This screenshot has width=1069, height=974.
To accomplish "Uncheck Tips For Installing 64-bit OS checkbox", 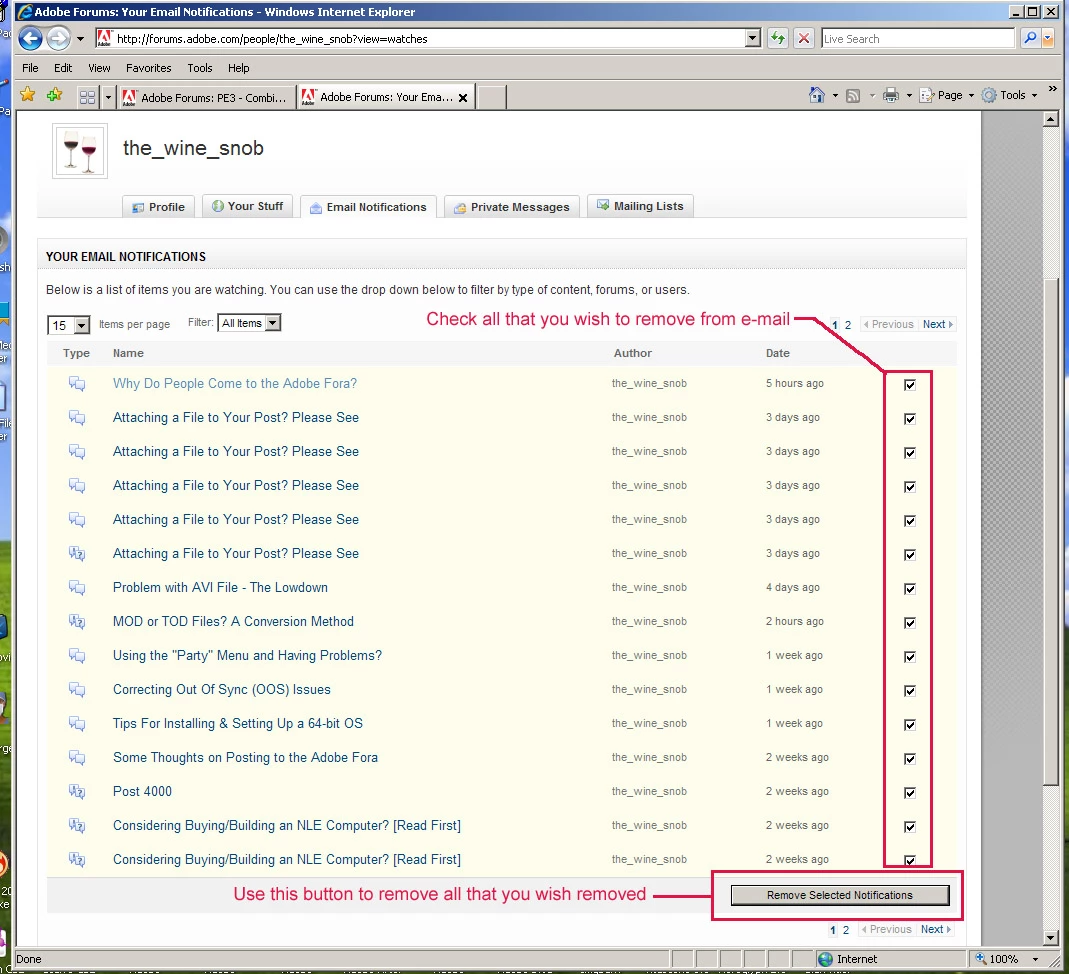I will click(x=909, y=725).
